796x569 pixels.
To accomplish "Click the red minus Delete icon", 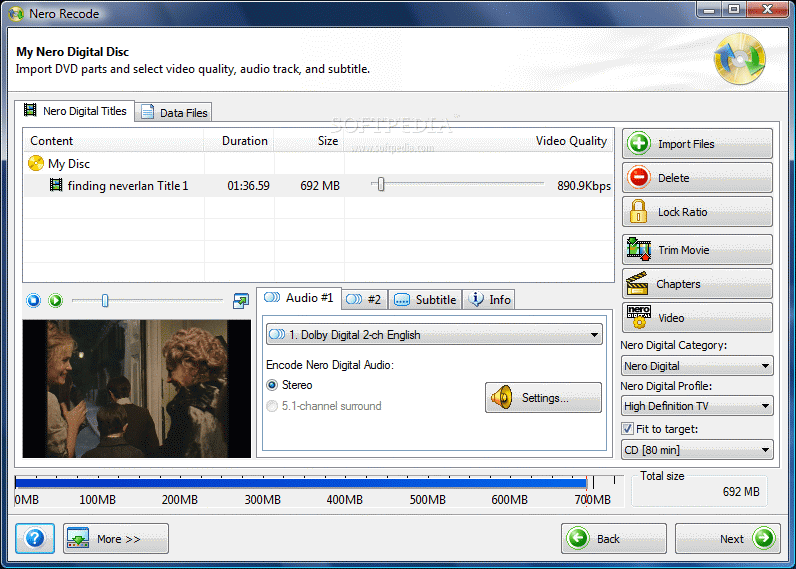I will [639, 178].
